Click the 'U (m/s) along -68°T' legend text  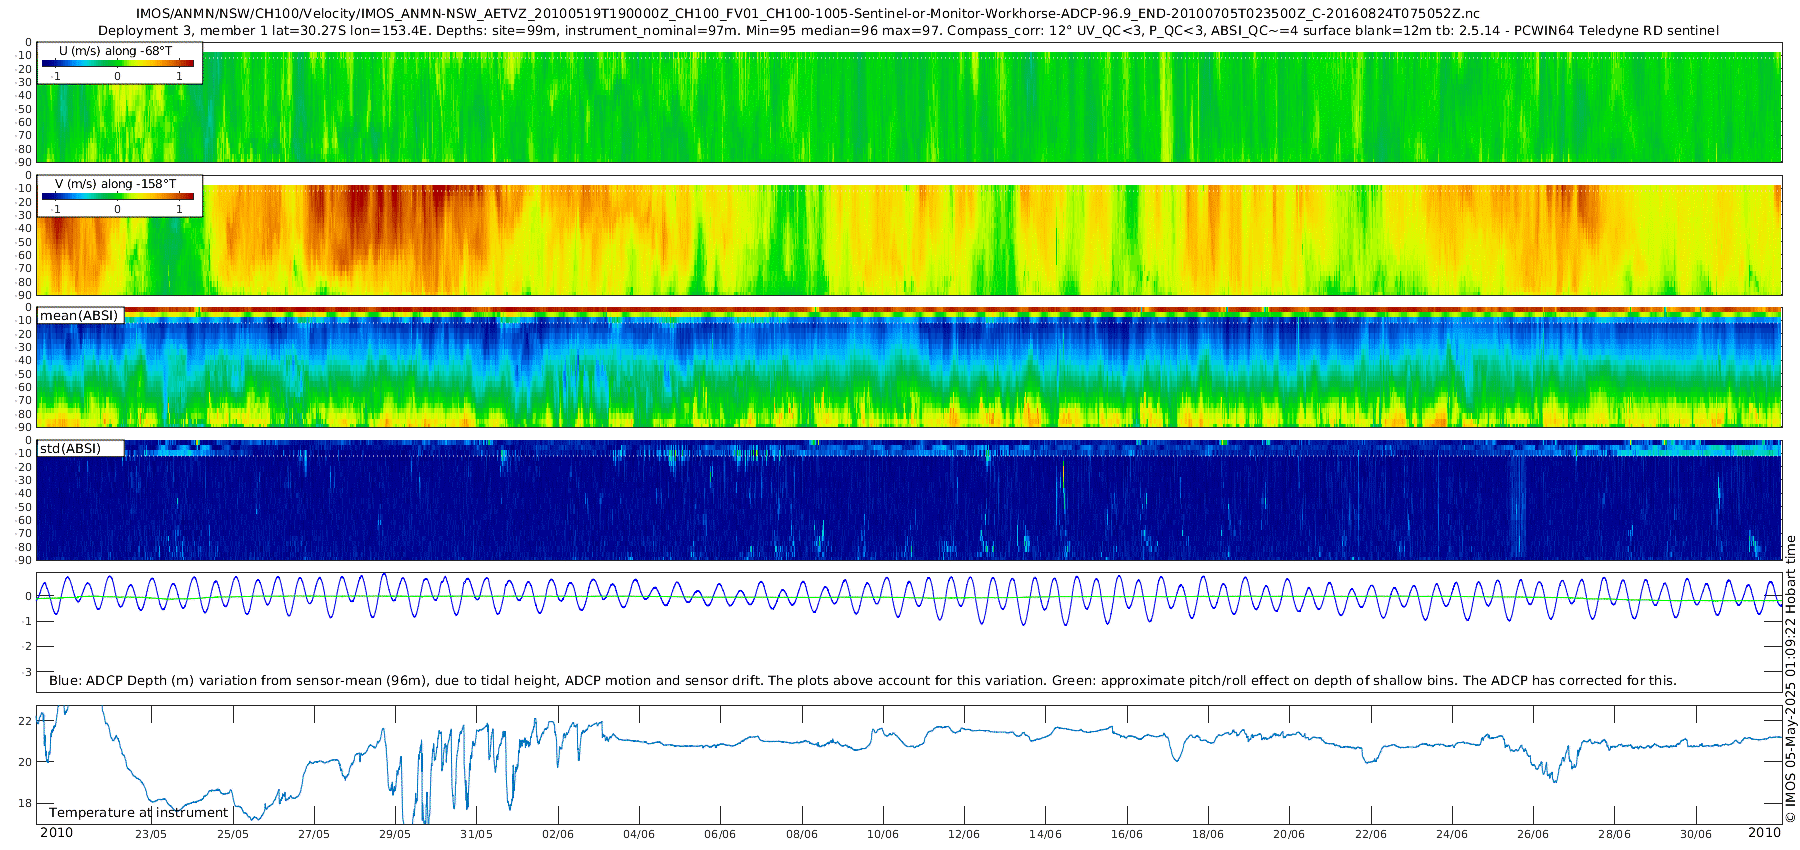coord(118,50)
